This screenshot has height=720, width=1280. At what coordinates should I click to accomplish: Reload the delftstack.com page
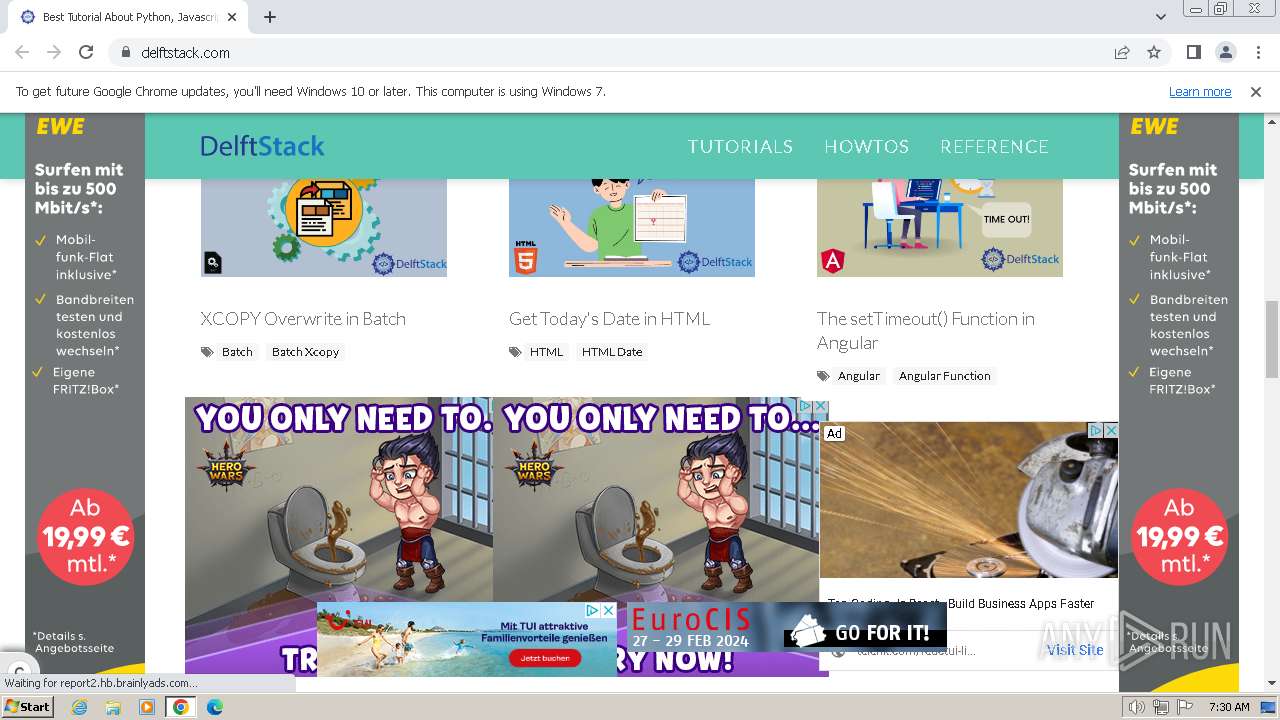point(86,52)
